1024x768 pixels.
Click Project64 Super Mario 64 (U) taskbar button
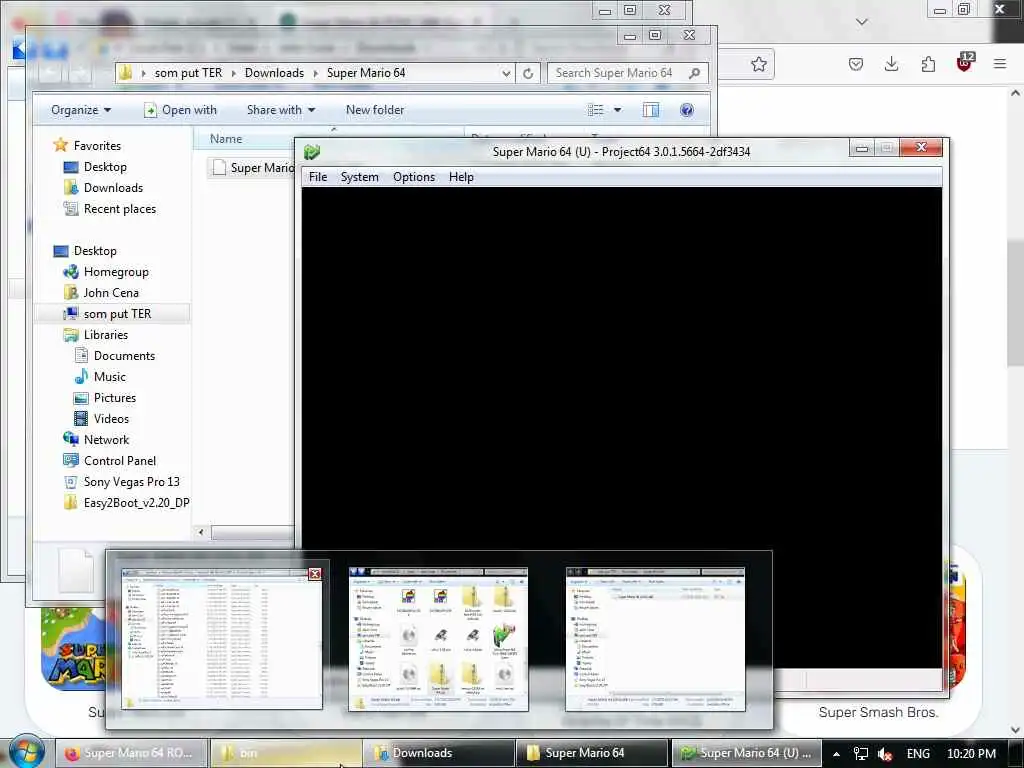tap(746, 753)
